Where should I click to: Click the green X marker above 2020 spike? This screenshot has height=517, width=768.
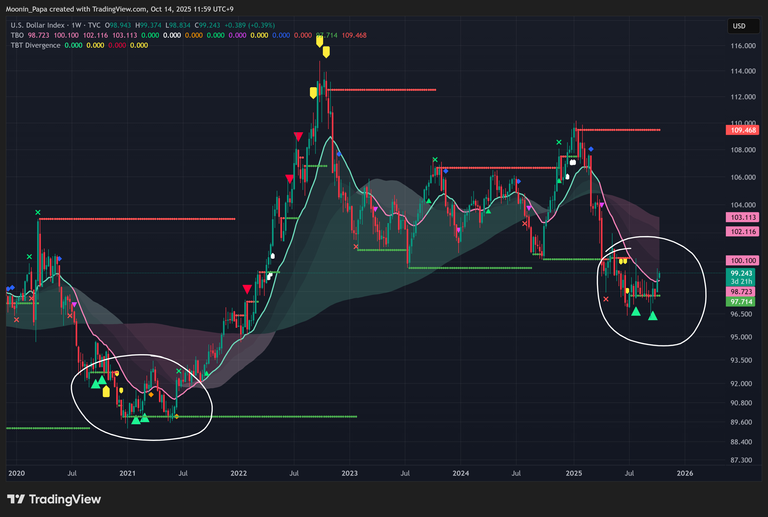coord(38,212)
